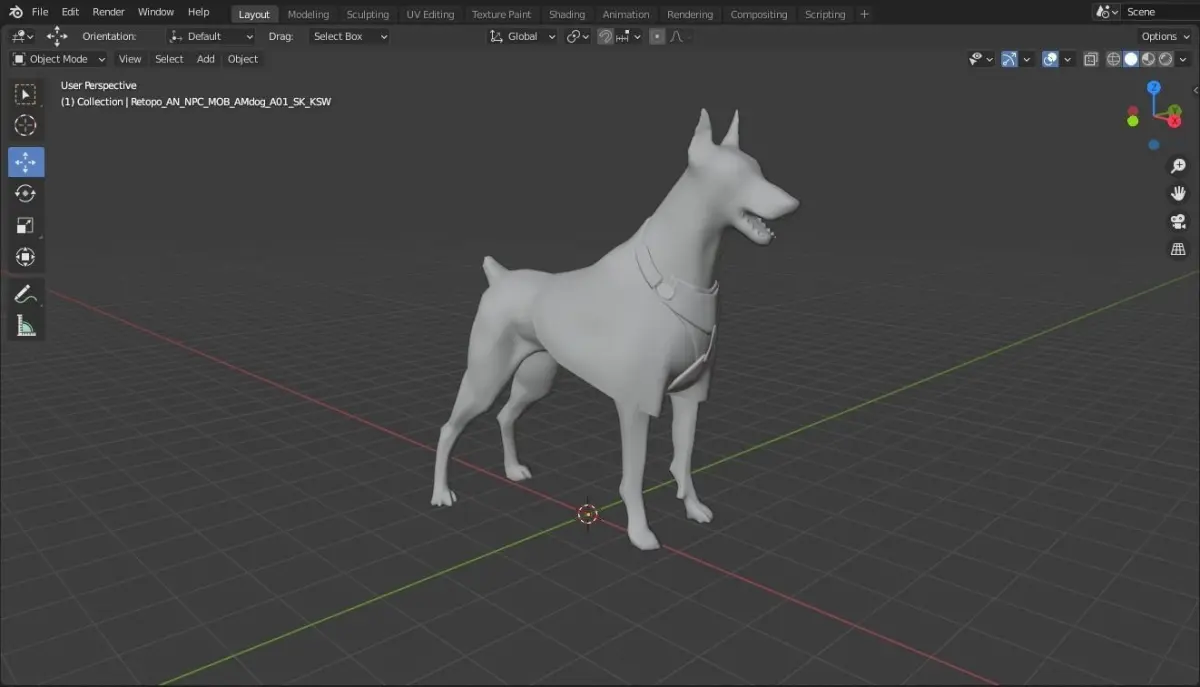
Task: Choose the Move tool
Action: click(x=26, y=162)
